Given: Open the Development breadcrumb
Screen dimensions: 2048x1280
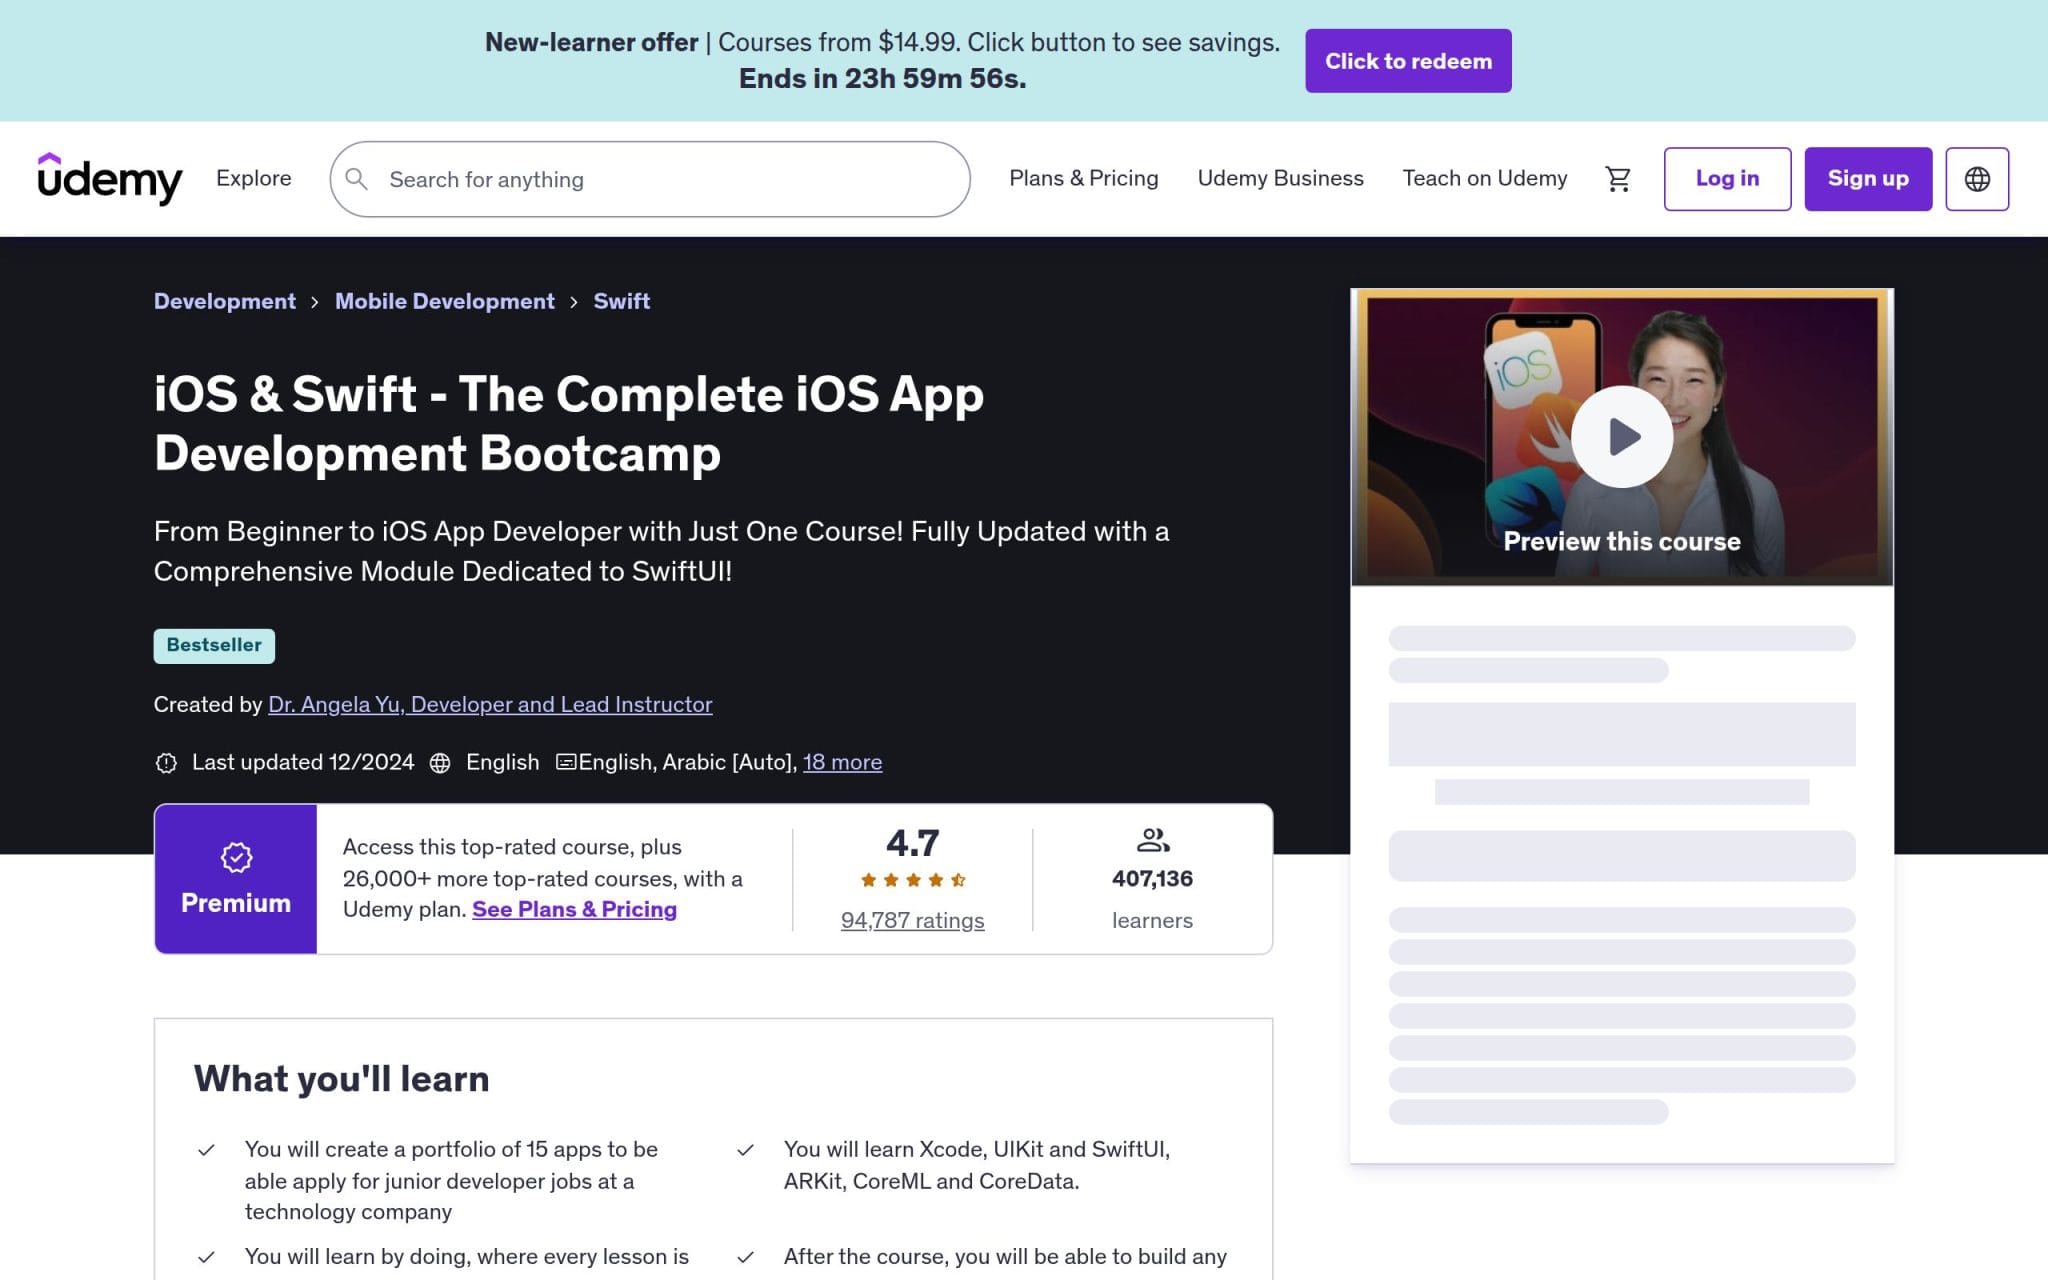Looking at the screenshot, I should coord(225,301).
